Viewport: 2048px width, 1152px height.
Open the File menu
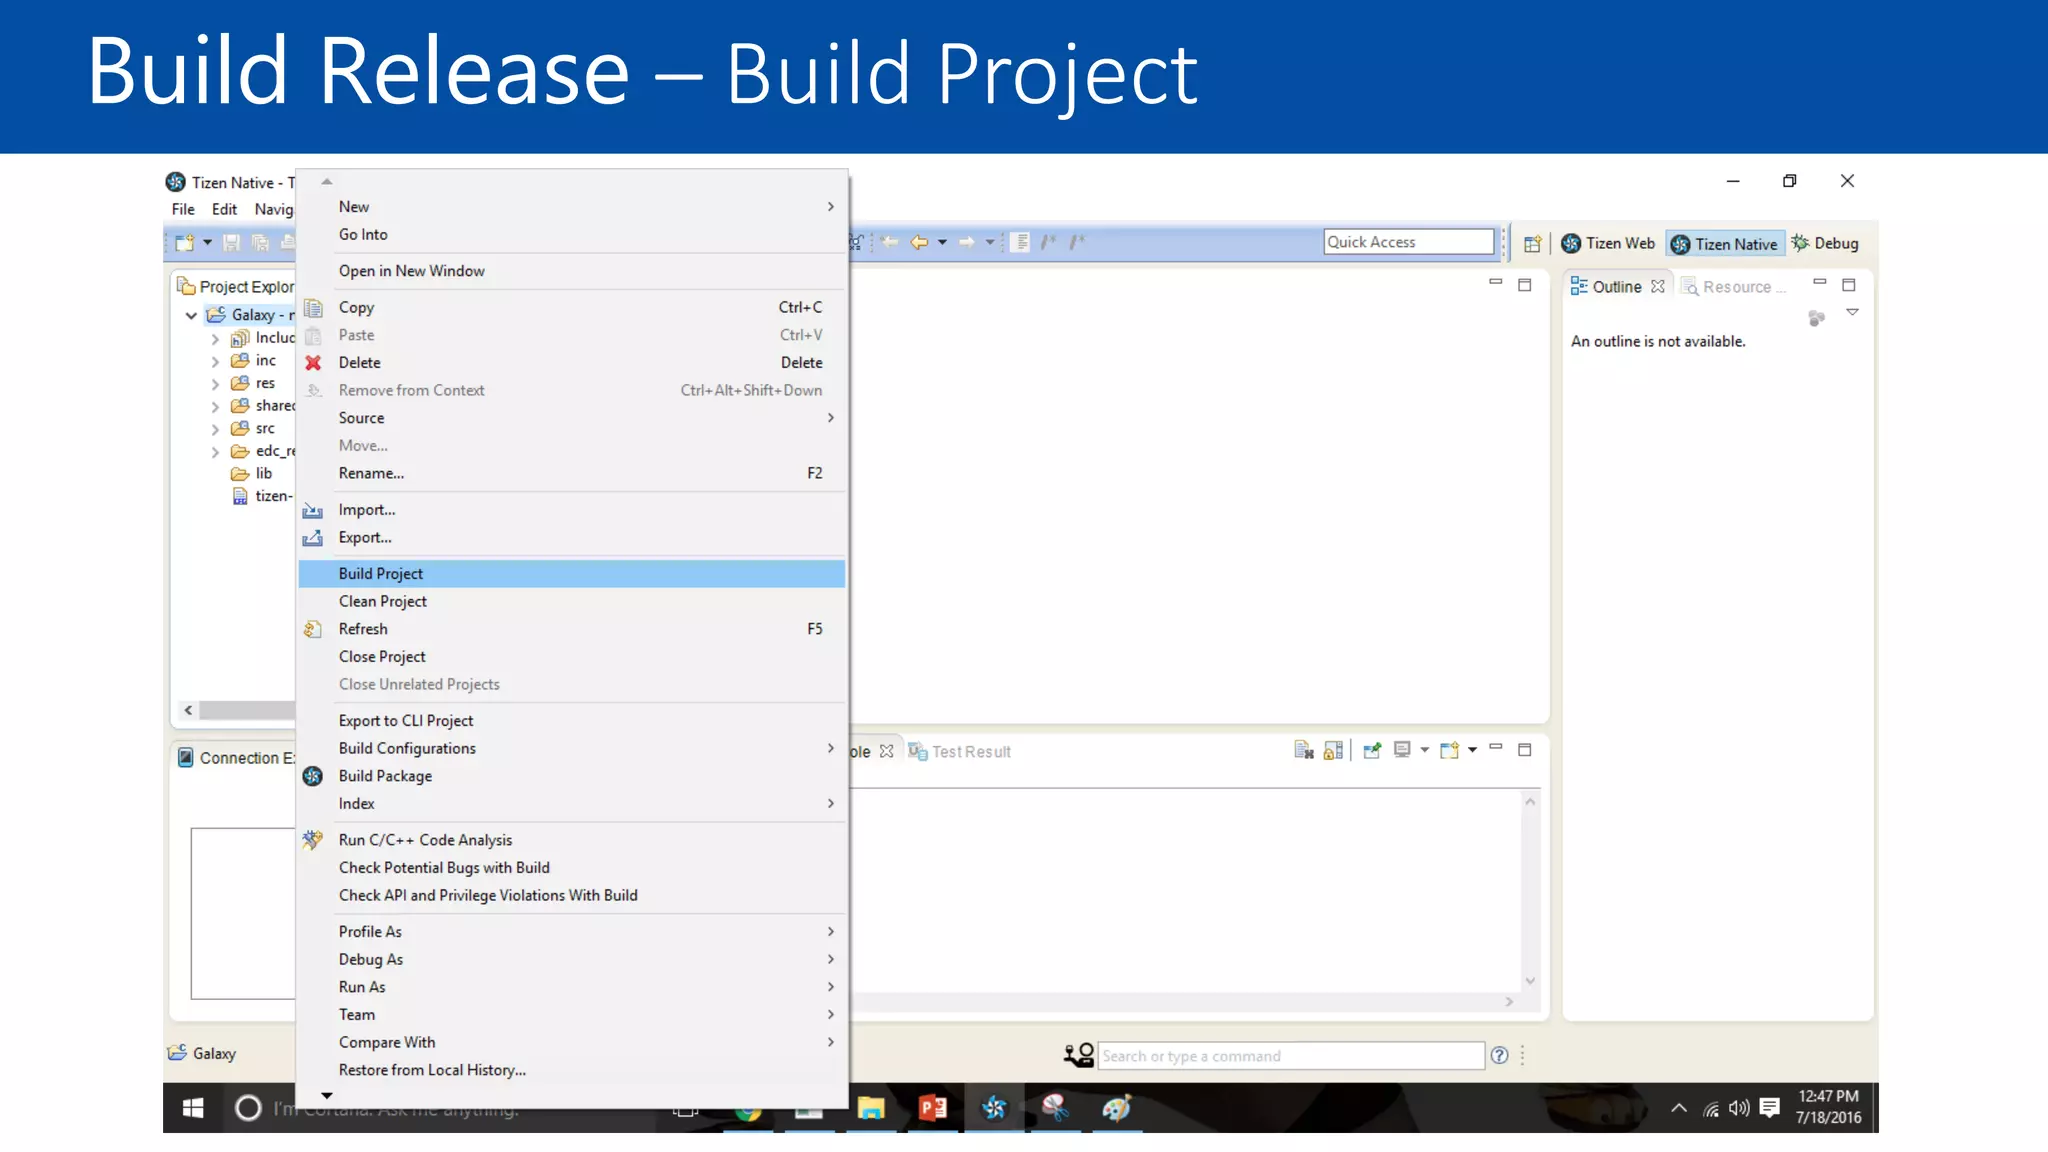tap(183, 209)
